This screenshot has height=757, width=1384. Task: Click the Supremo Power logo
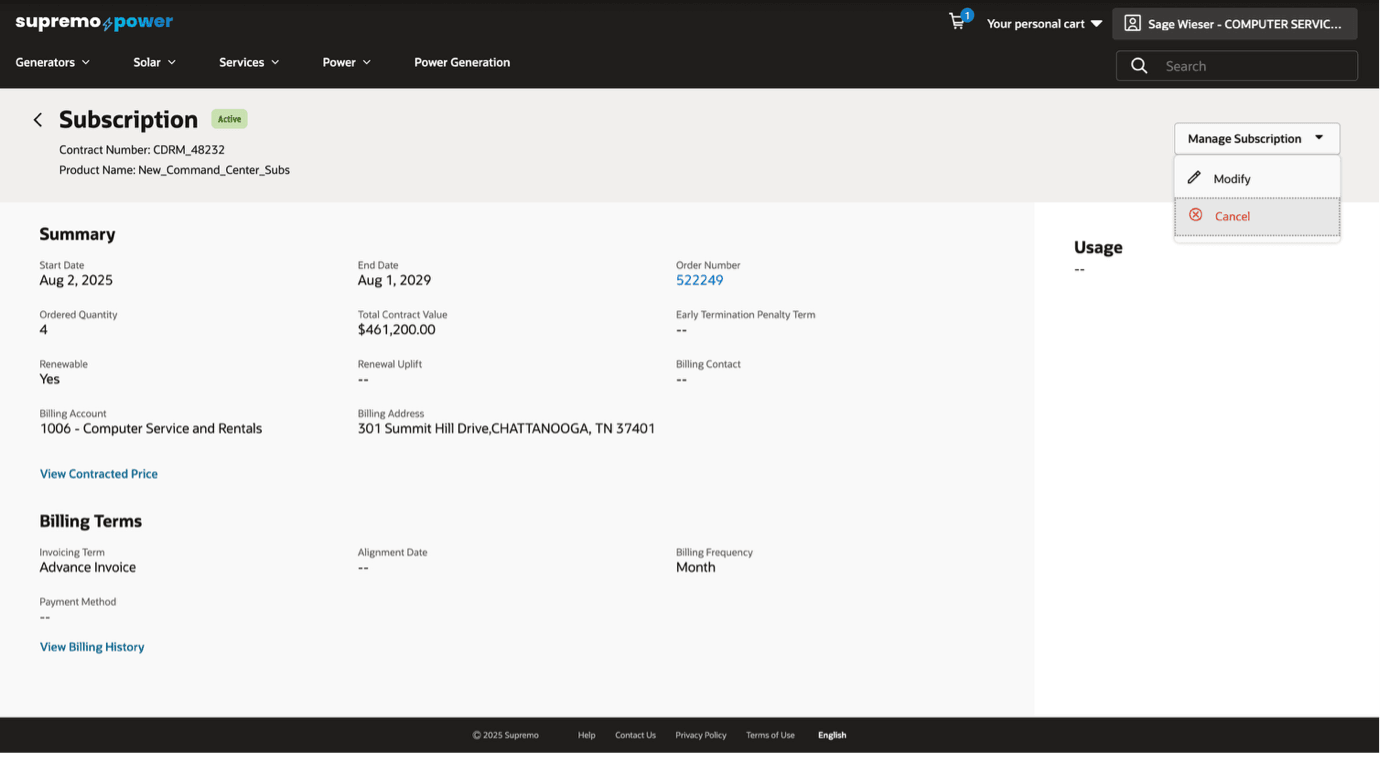click(x=95, y=22)
